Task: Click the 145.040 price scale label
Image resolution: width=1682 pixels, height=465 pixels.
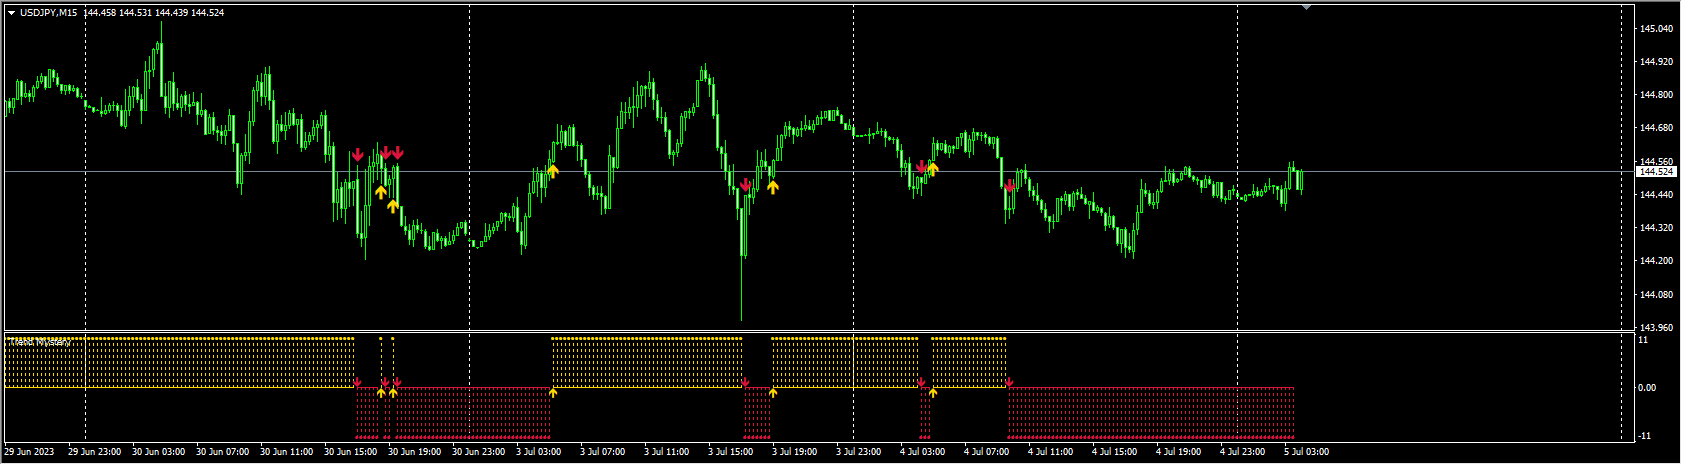Action: click(x=1656, y=29)
